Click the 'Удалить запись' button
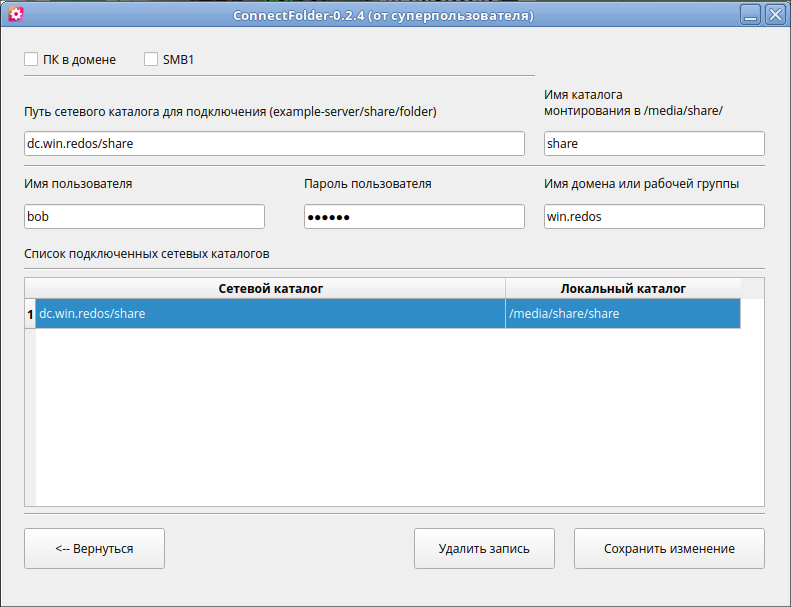This screenshot has width=791, height=607. (484, 548)
